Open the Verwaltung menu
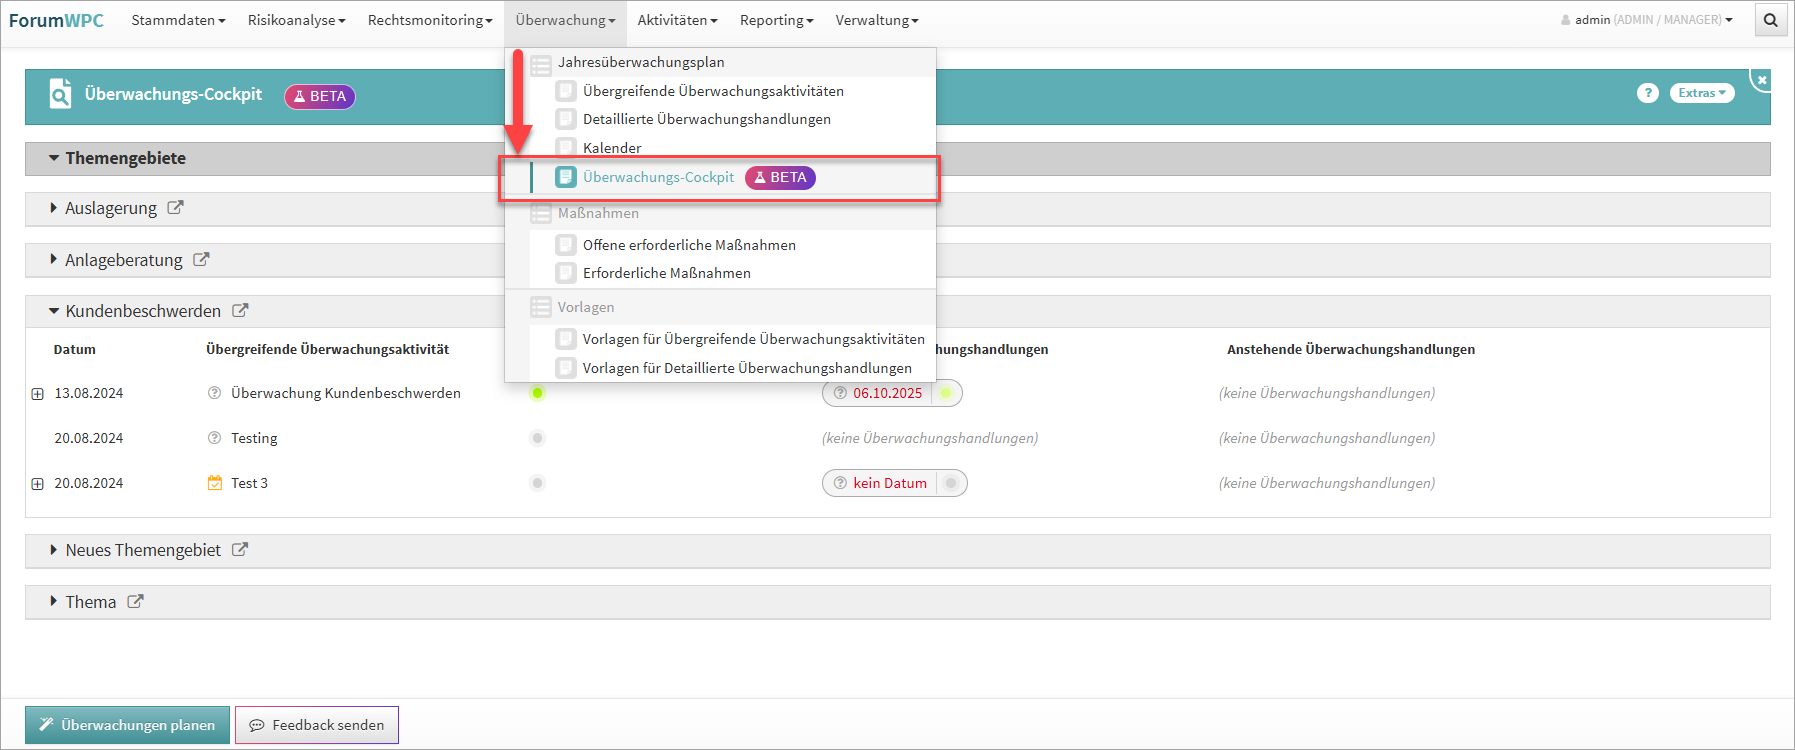Image resolution: width=1795 pixels, height=750 pixels. click(877, 20)
